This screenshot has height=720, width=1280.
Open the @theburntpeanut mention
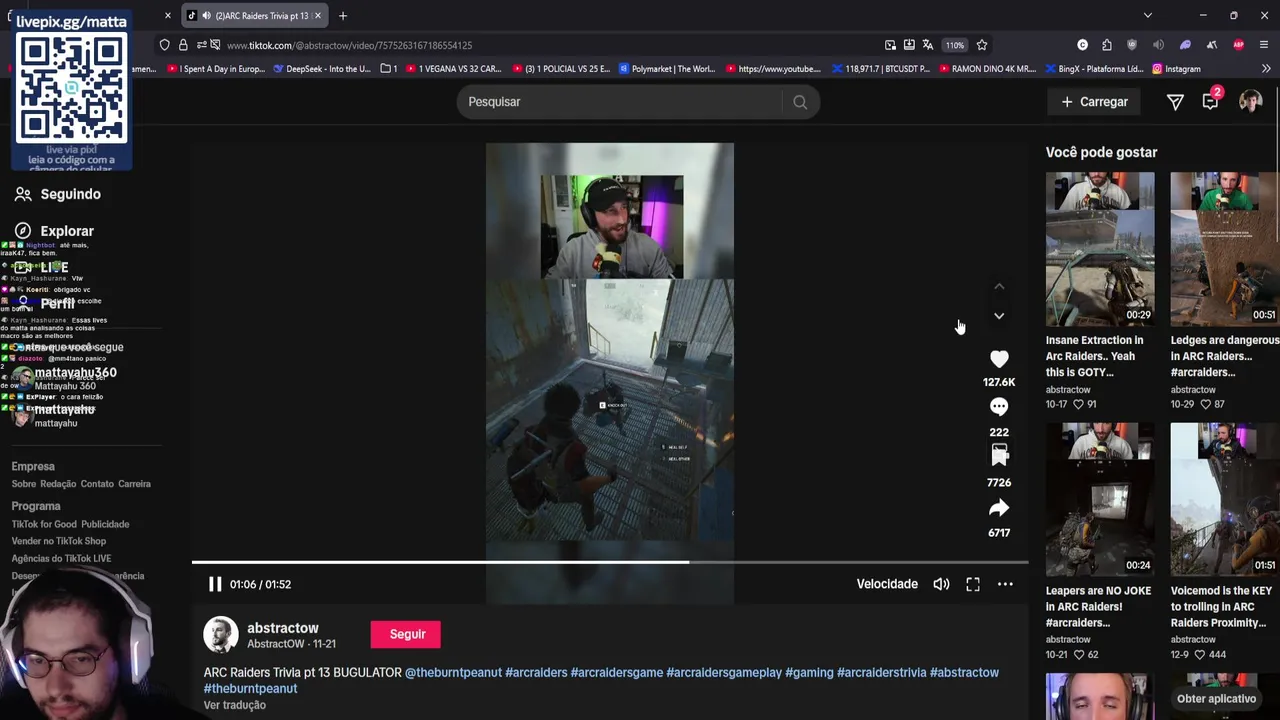tap(453, 672)
